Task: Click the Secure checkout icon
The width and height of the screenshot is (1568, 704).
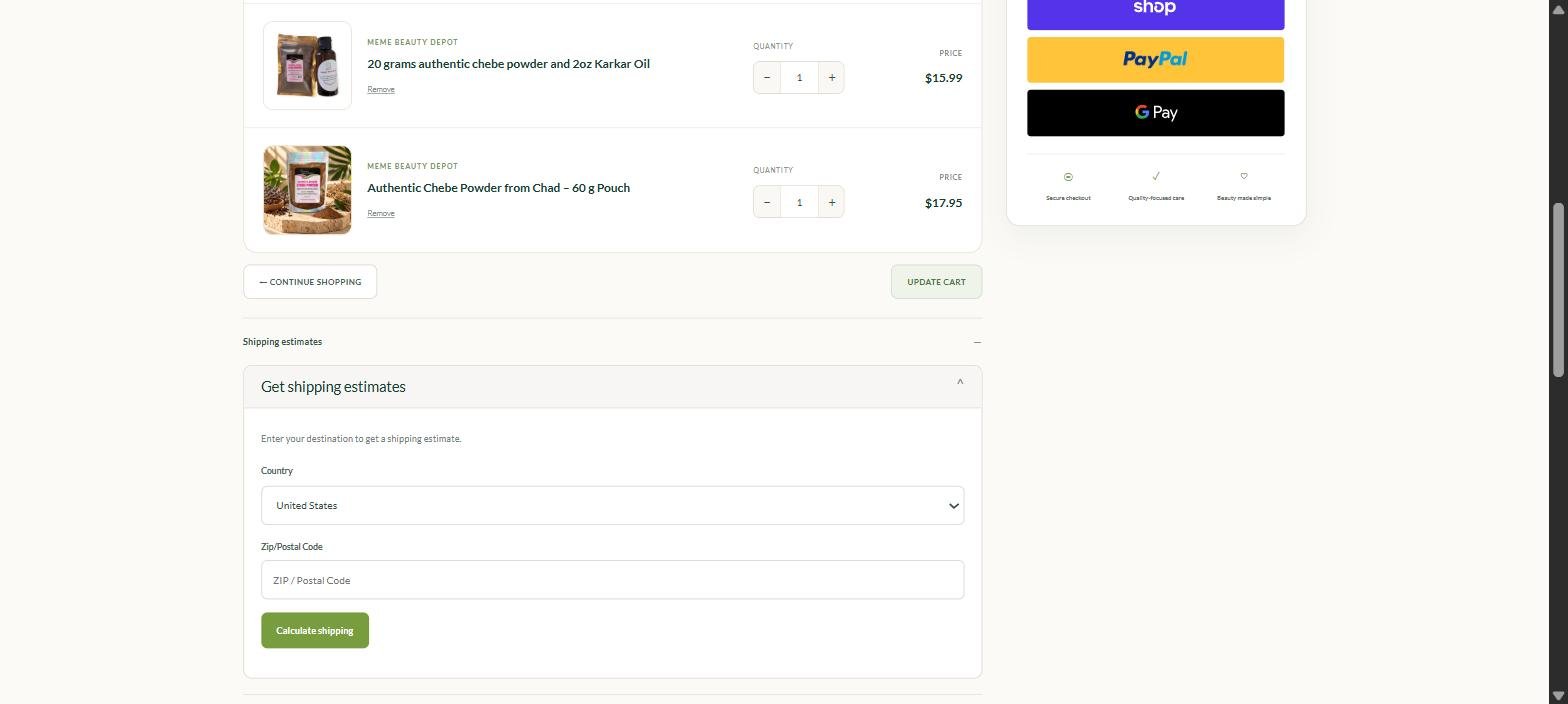Action: point(1068,177)
